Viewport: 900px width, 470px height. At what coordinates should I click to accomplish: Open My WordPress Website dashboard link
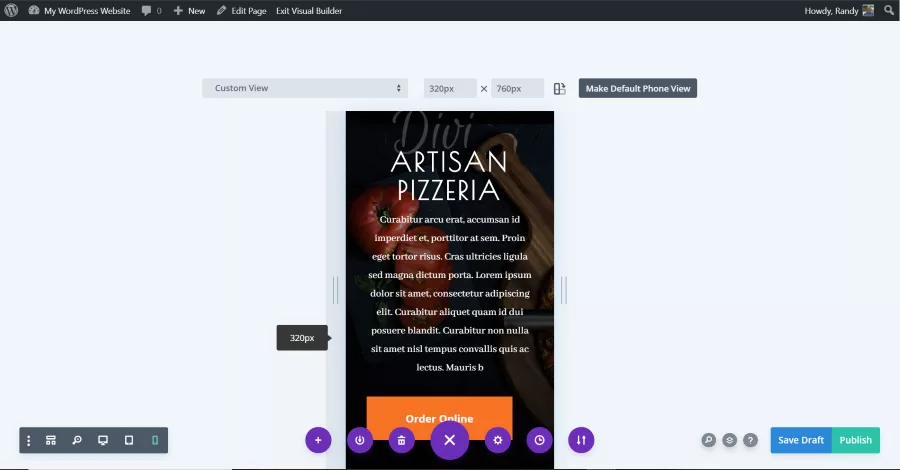tap(80, 10)
